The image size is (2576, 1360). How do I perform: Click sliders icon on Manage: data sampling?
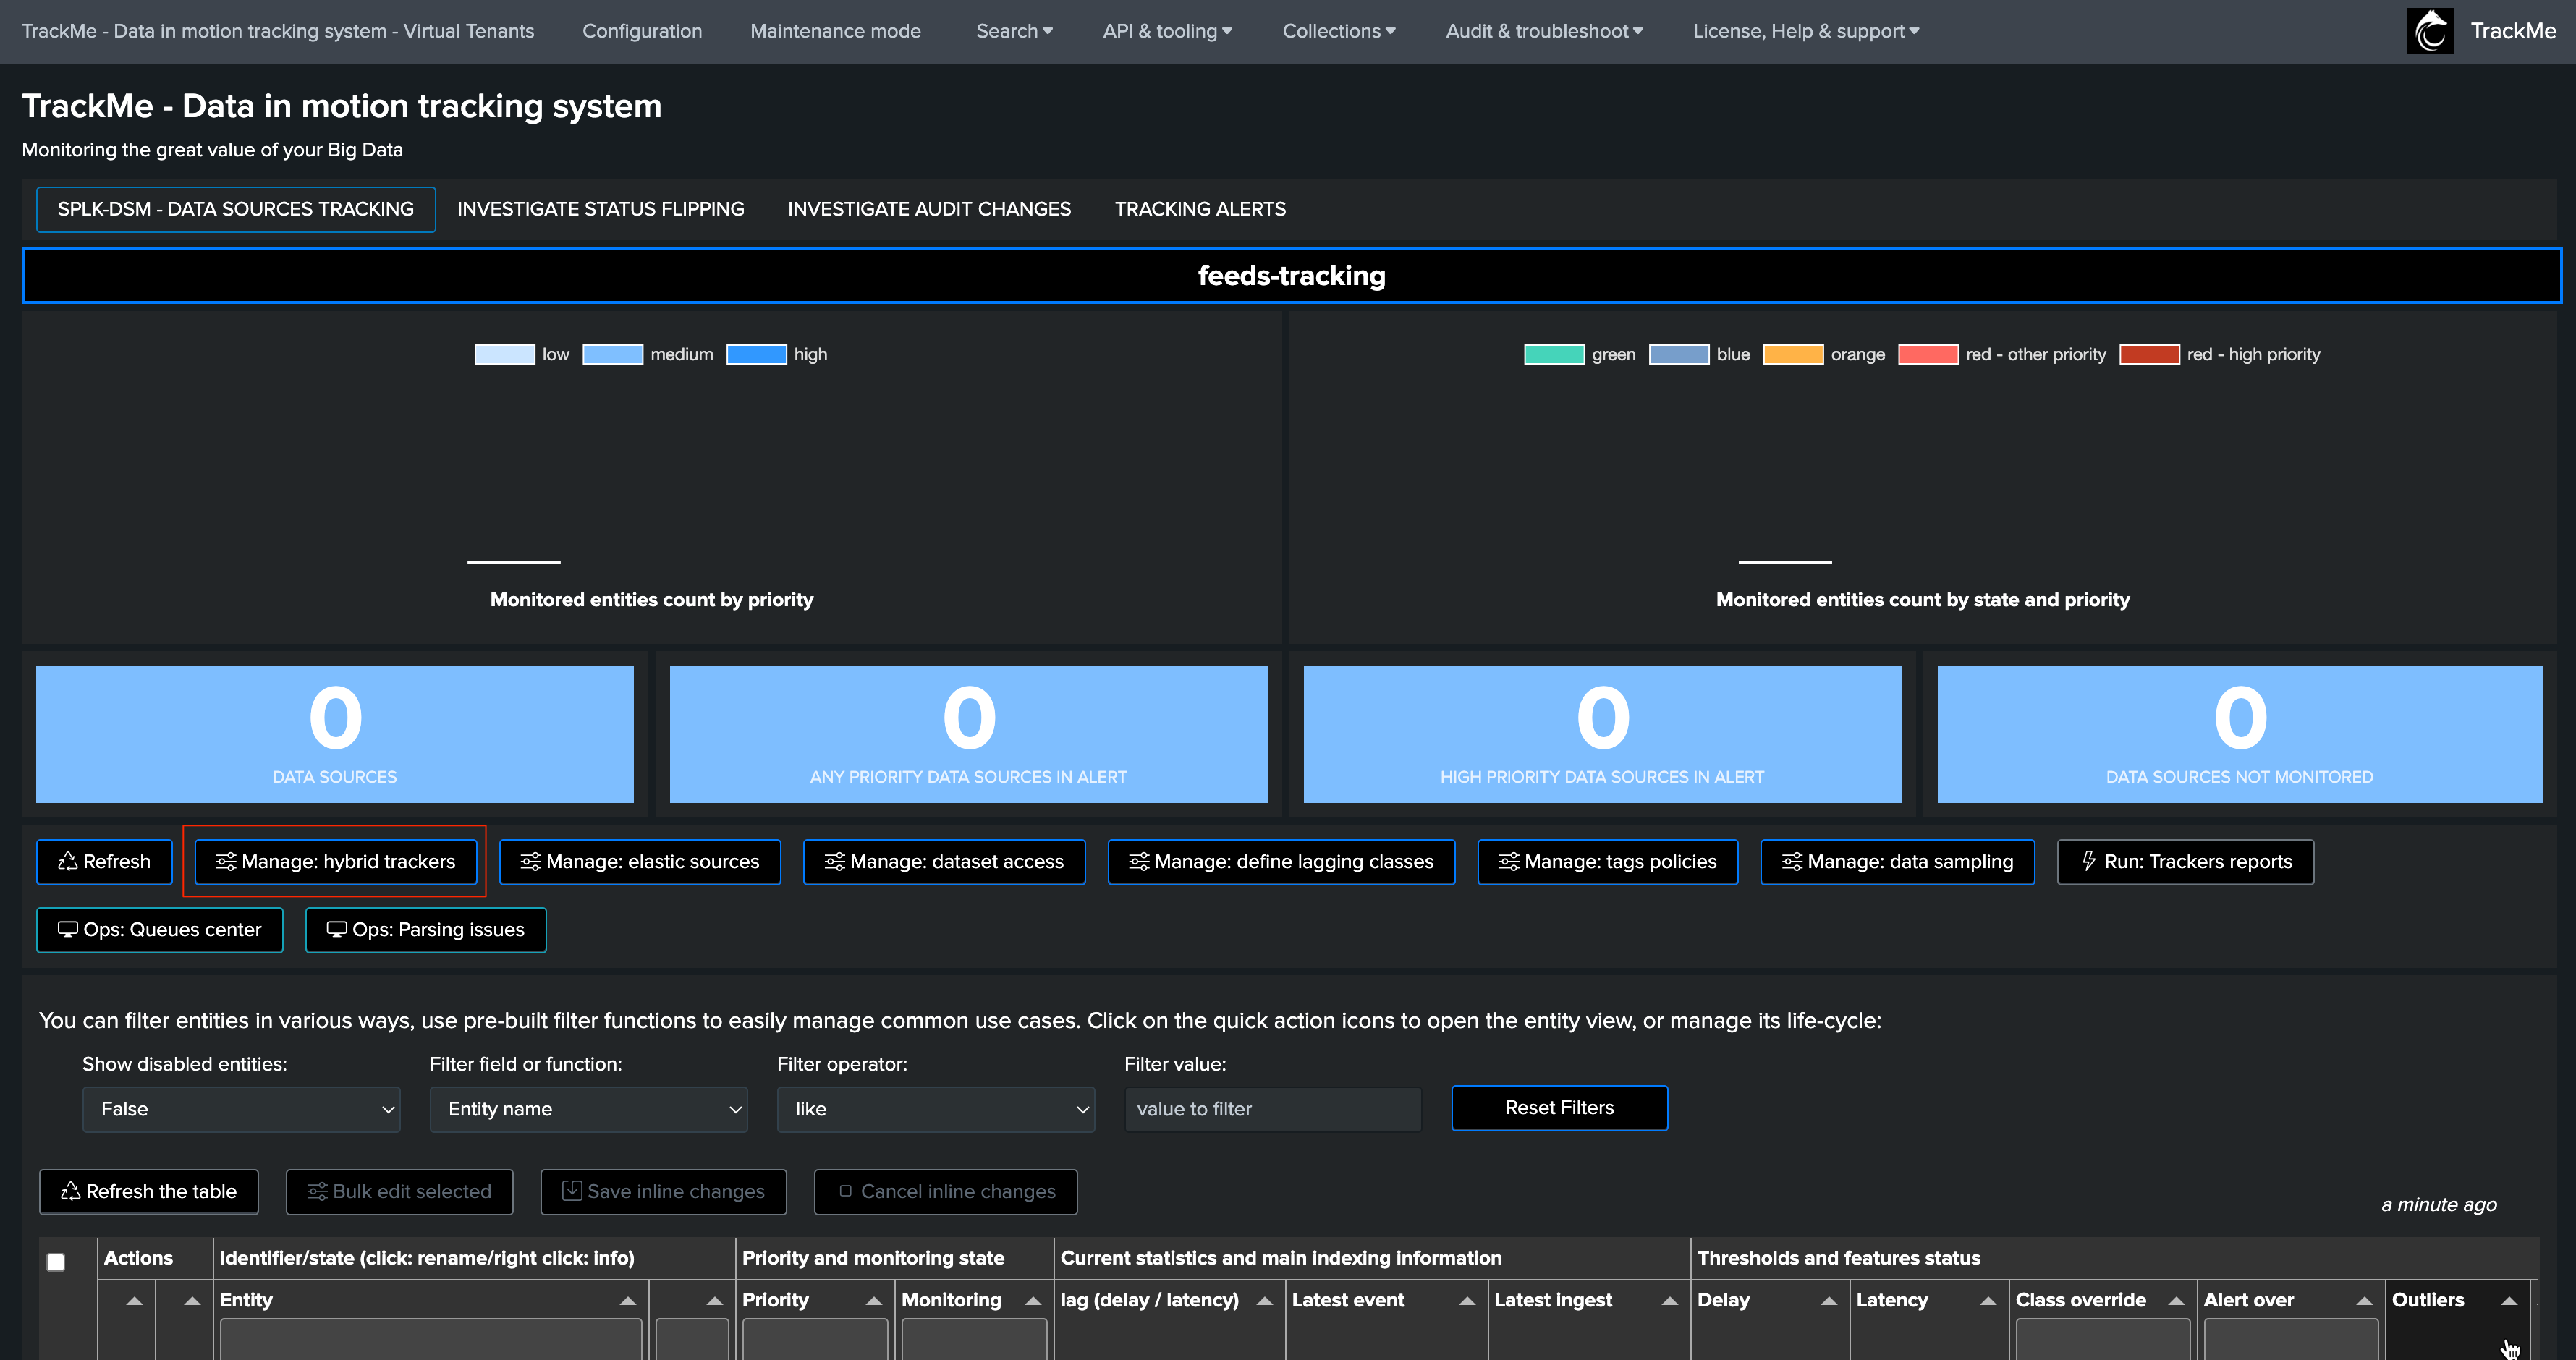1792,861
